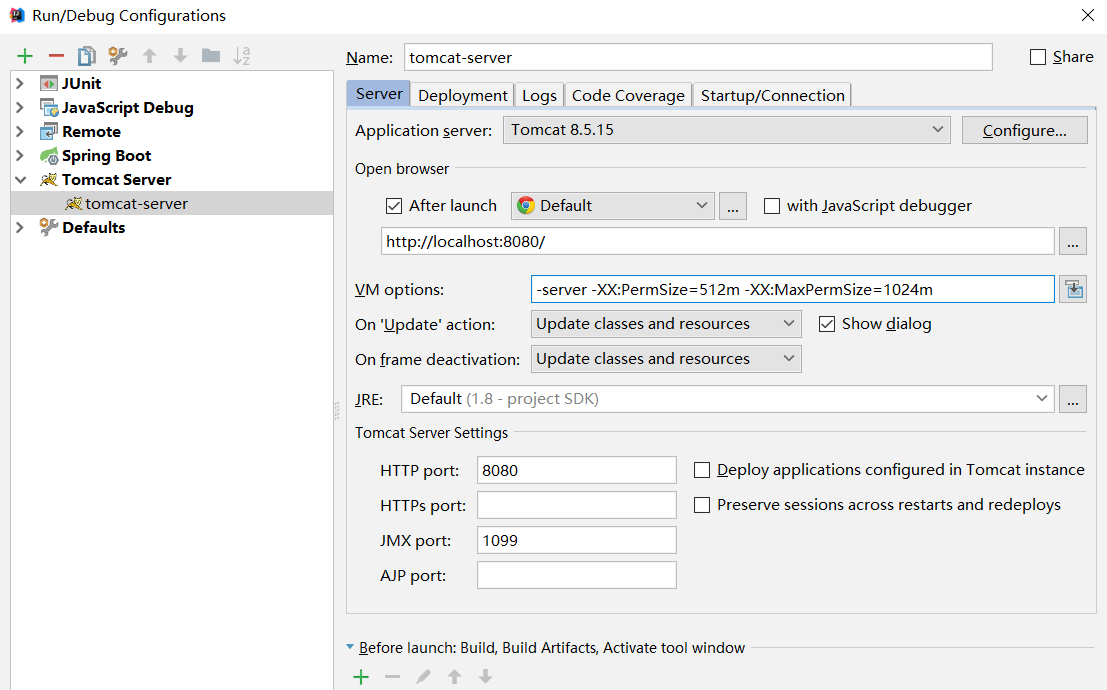Screen dimensions: 1107x690
Task: Click the HTTP port input field
Action: pyautogui.click(x=577, y=470)
